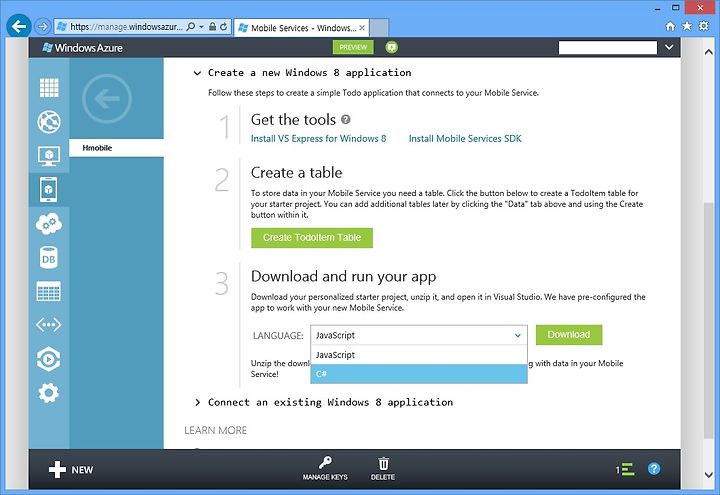The height and width of the screenshot is (495, 720).
Task: Open a new browser tab
Action: click(379, 28)
